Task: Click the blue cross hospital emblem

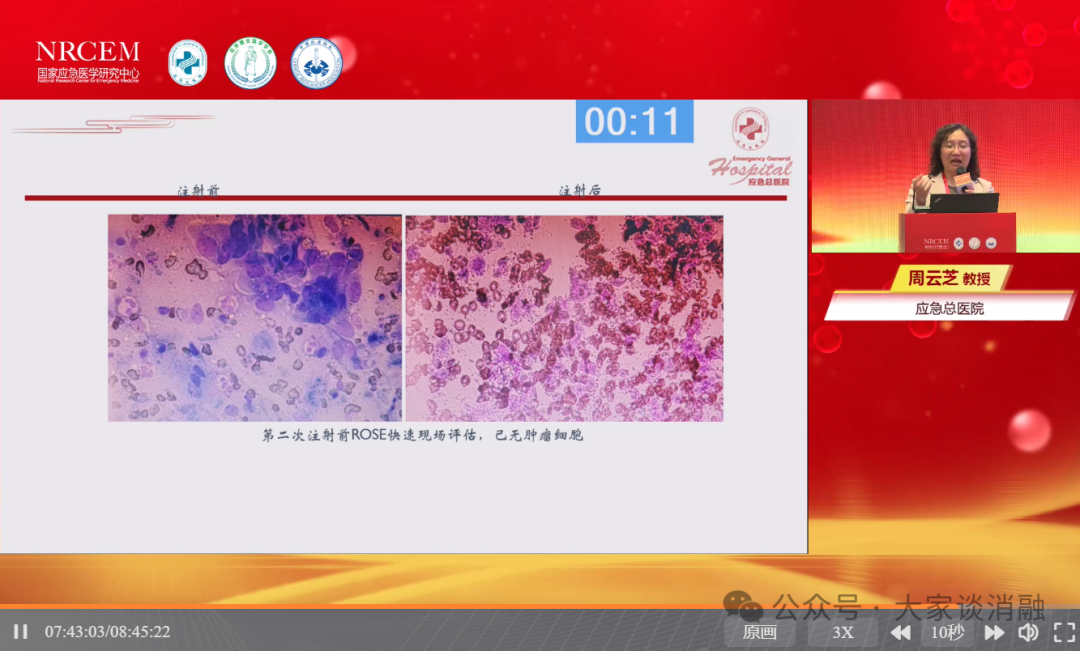Action: pyautogui.click(x=187, y=63)
